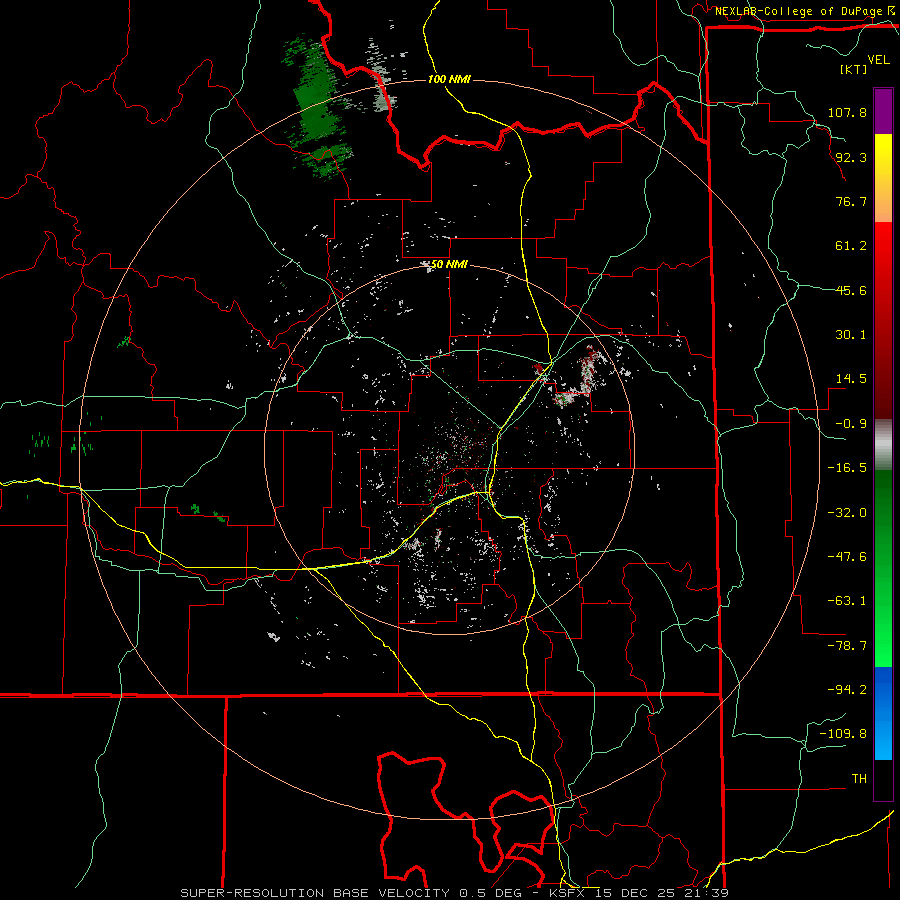Screen dimensions: 900x900
Task: Click the -94.2 velocity scale value
Action: click(x=847, y=690)
